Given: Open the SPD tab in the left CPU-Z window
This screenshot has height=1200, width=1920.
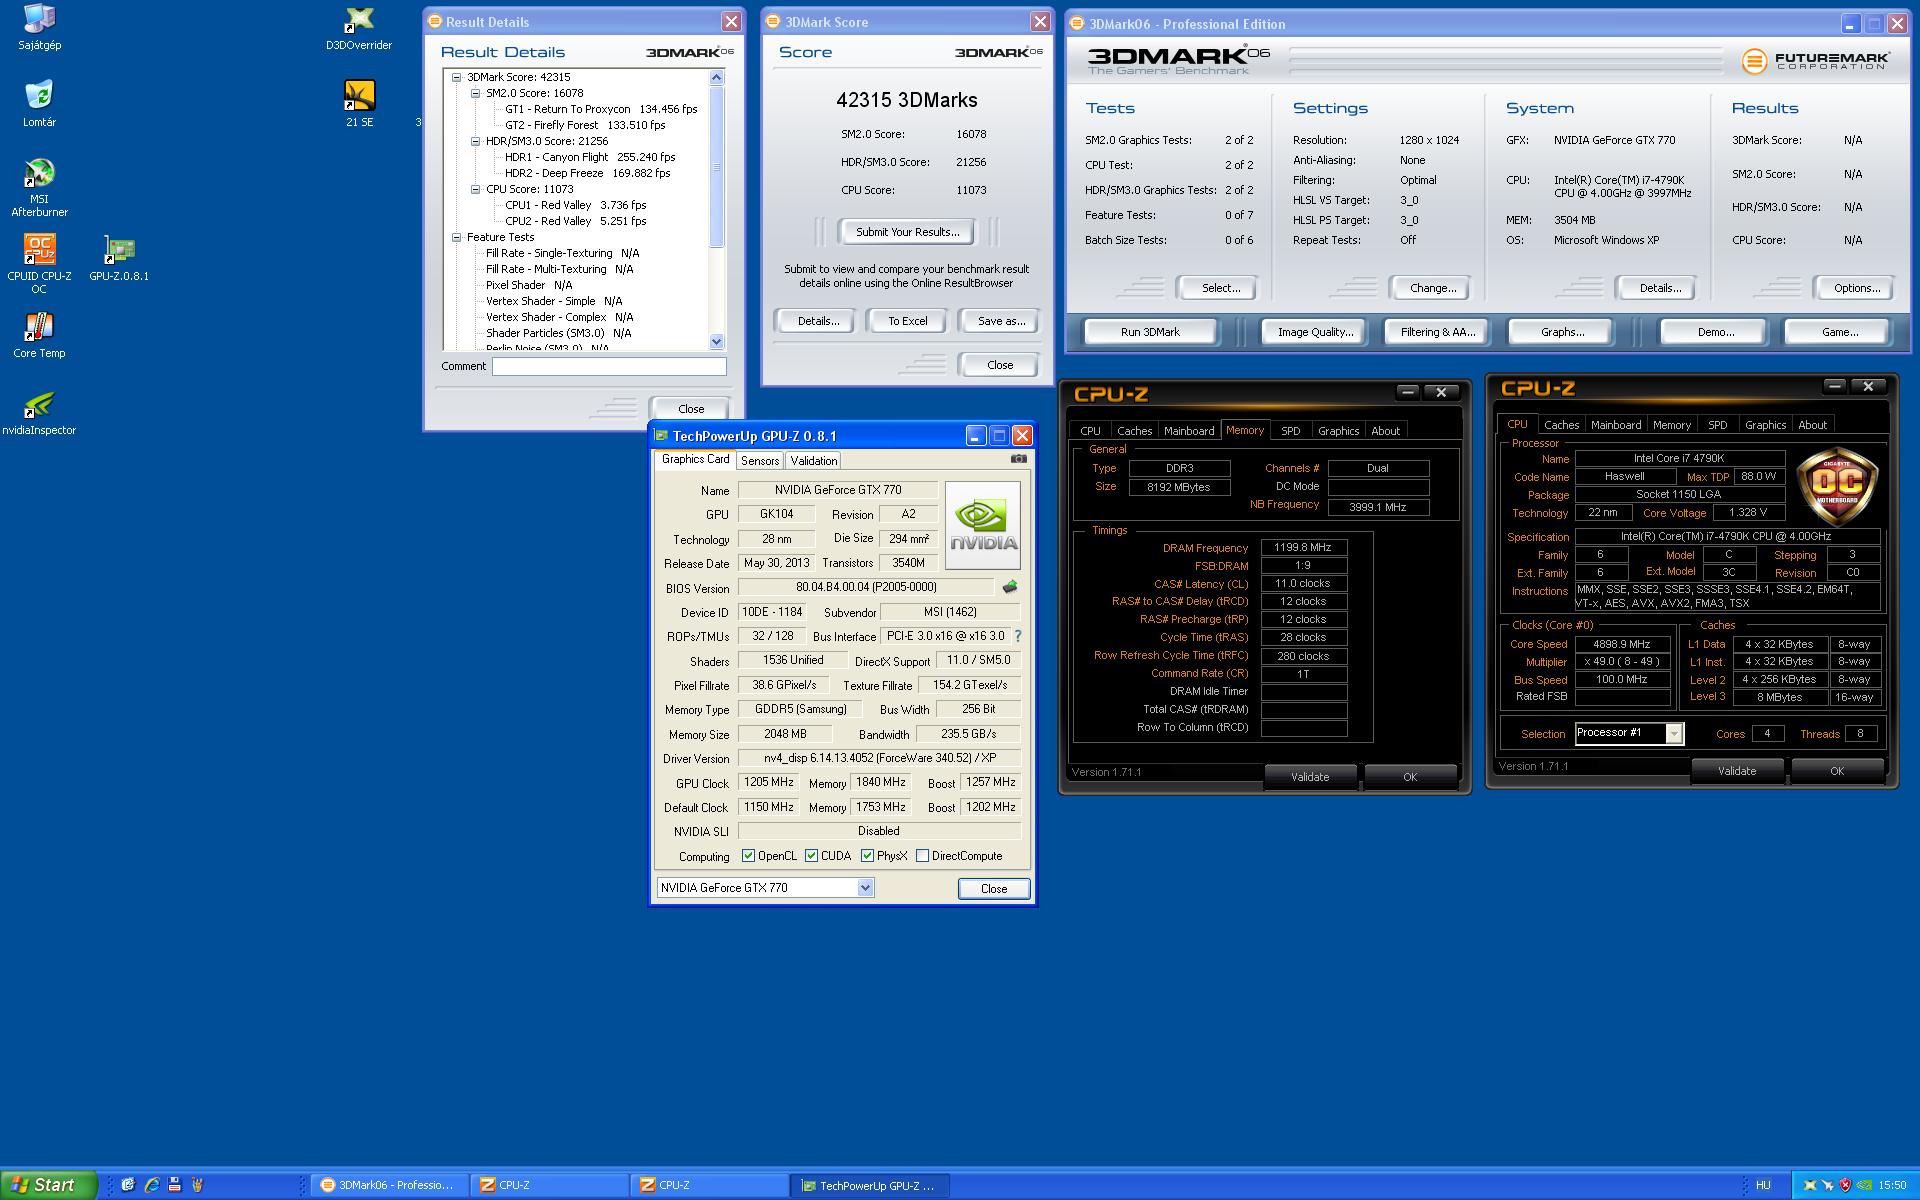Looking at the screenshot, I should [x=1291, y=431].
